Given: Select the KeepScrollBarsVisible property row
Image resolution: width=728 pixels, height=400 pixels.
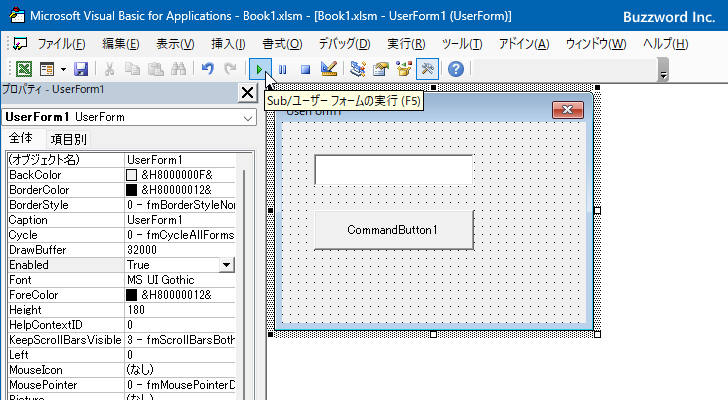Looking at the screenshot, I should [x=122, y=340].
